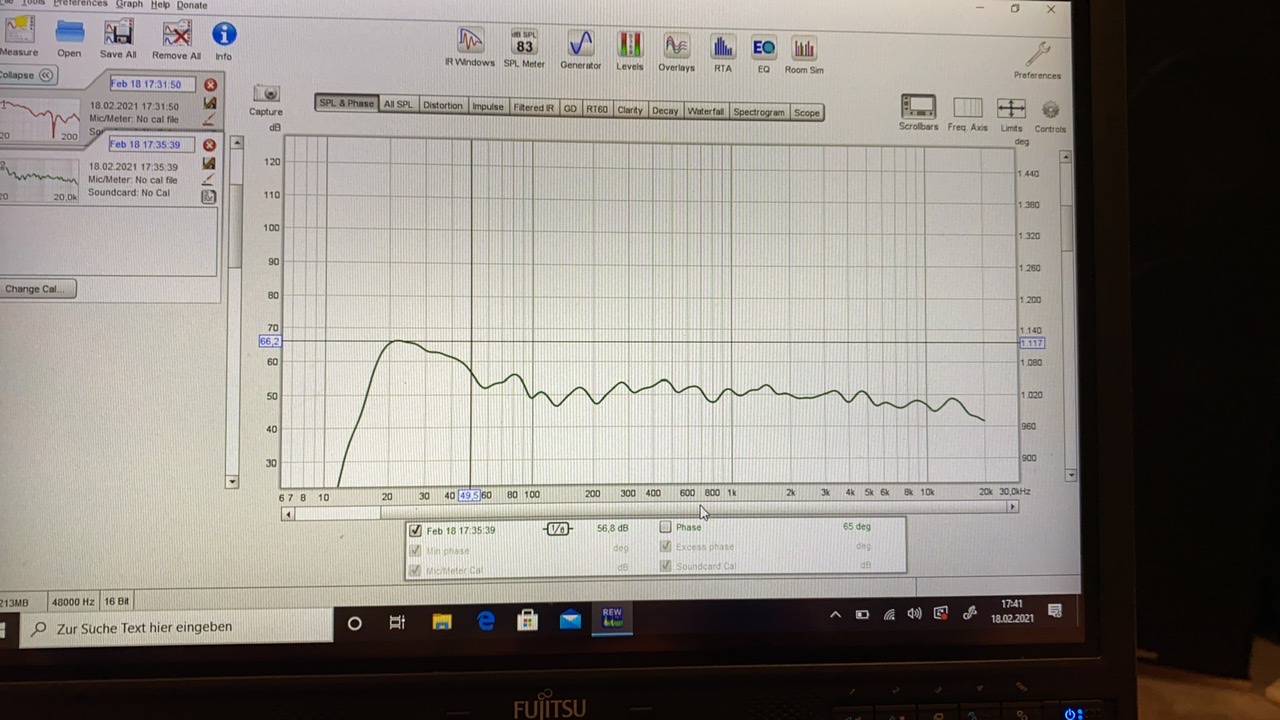
Task: Uncheck the Feb 18 17:35:39 trace checkbox
Action: tap(416, 530)
